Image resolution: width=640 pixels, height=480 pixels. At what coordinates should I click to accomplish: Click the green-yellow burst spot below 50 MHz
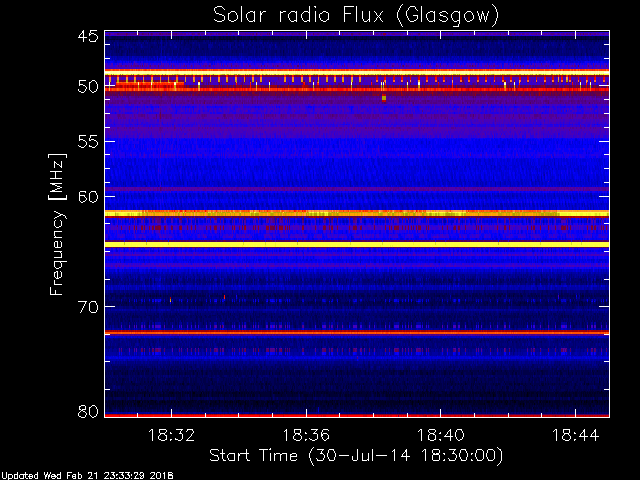coord(384,98)
